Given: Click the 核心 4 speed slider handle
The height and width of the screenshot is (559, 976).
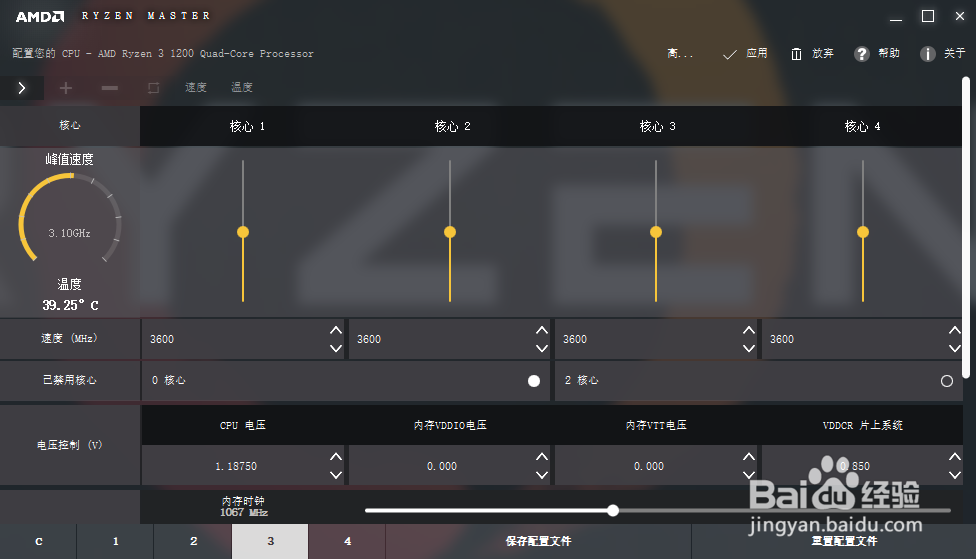Looking at the screenshot, I should [x=863, y=232].
